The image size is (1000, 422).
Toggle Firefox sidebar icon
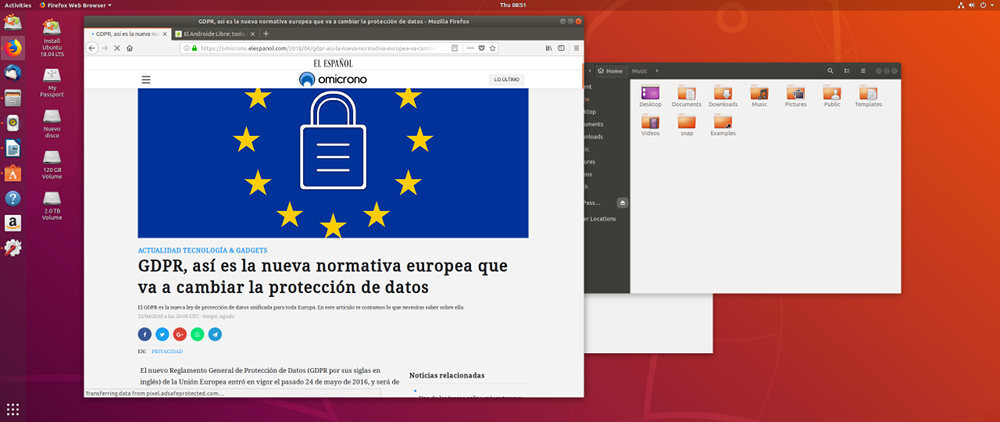point(561,48)
